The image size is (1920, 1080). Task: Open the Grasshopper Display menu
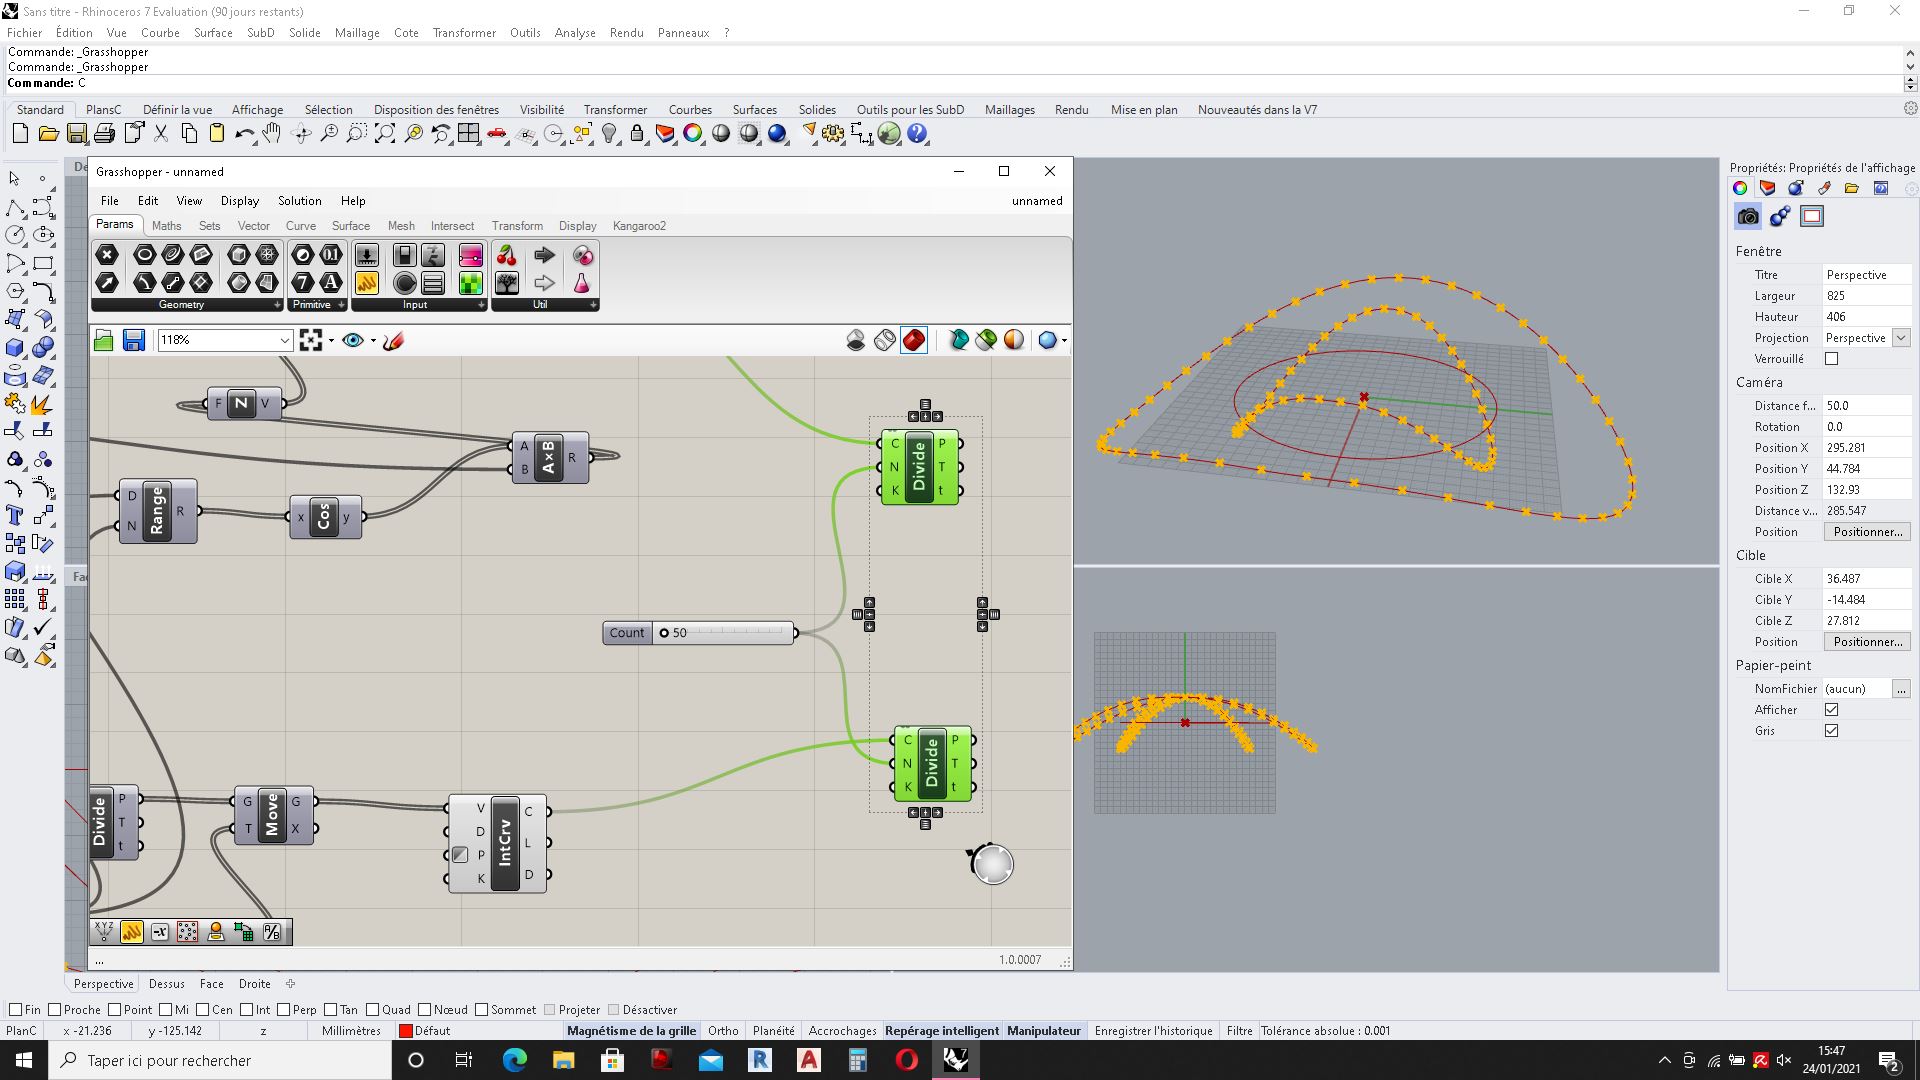click(239, 201)
